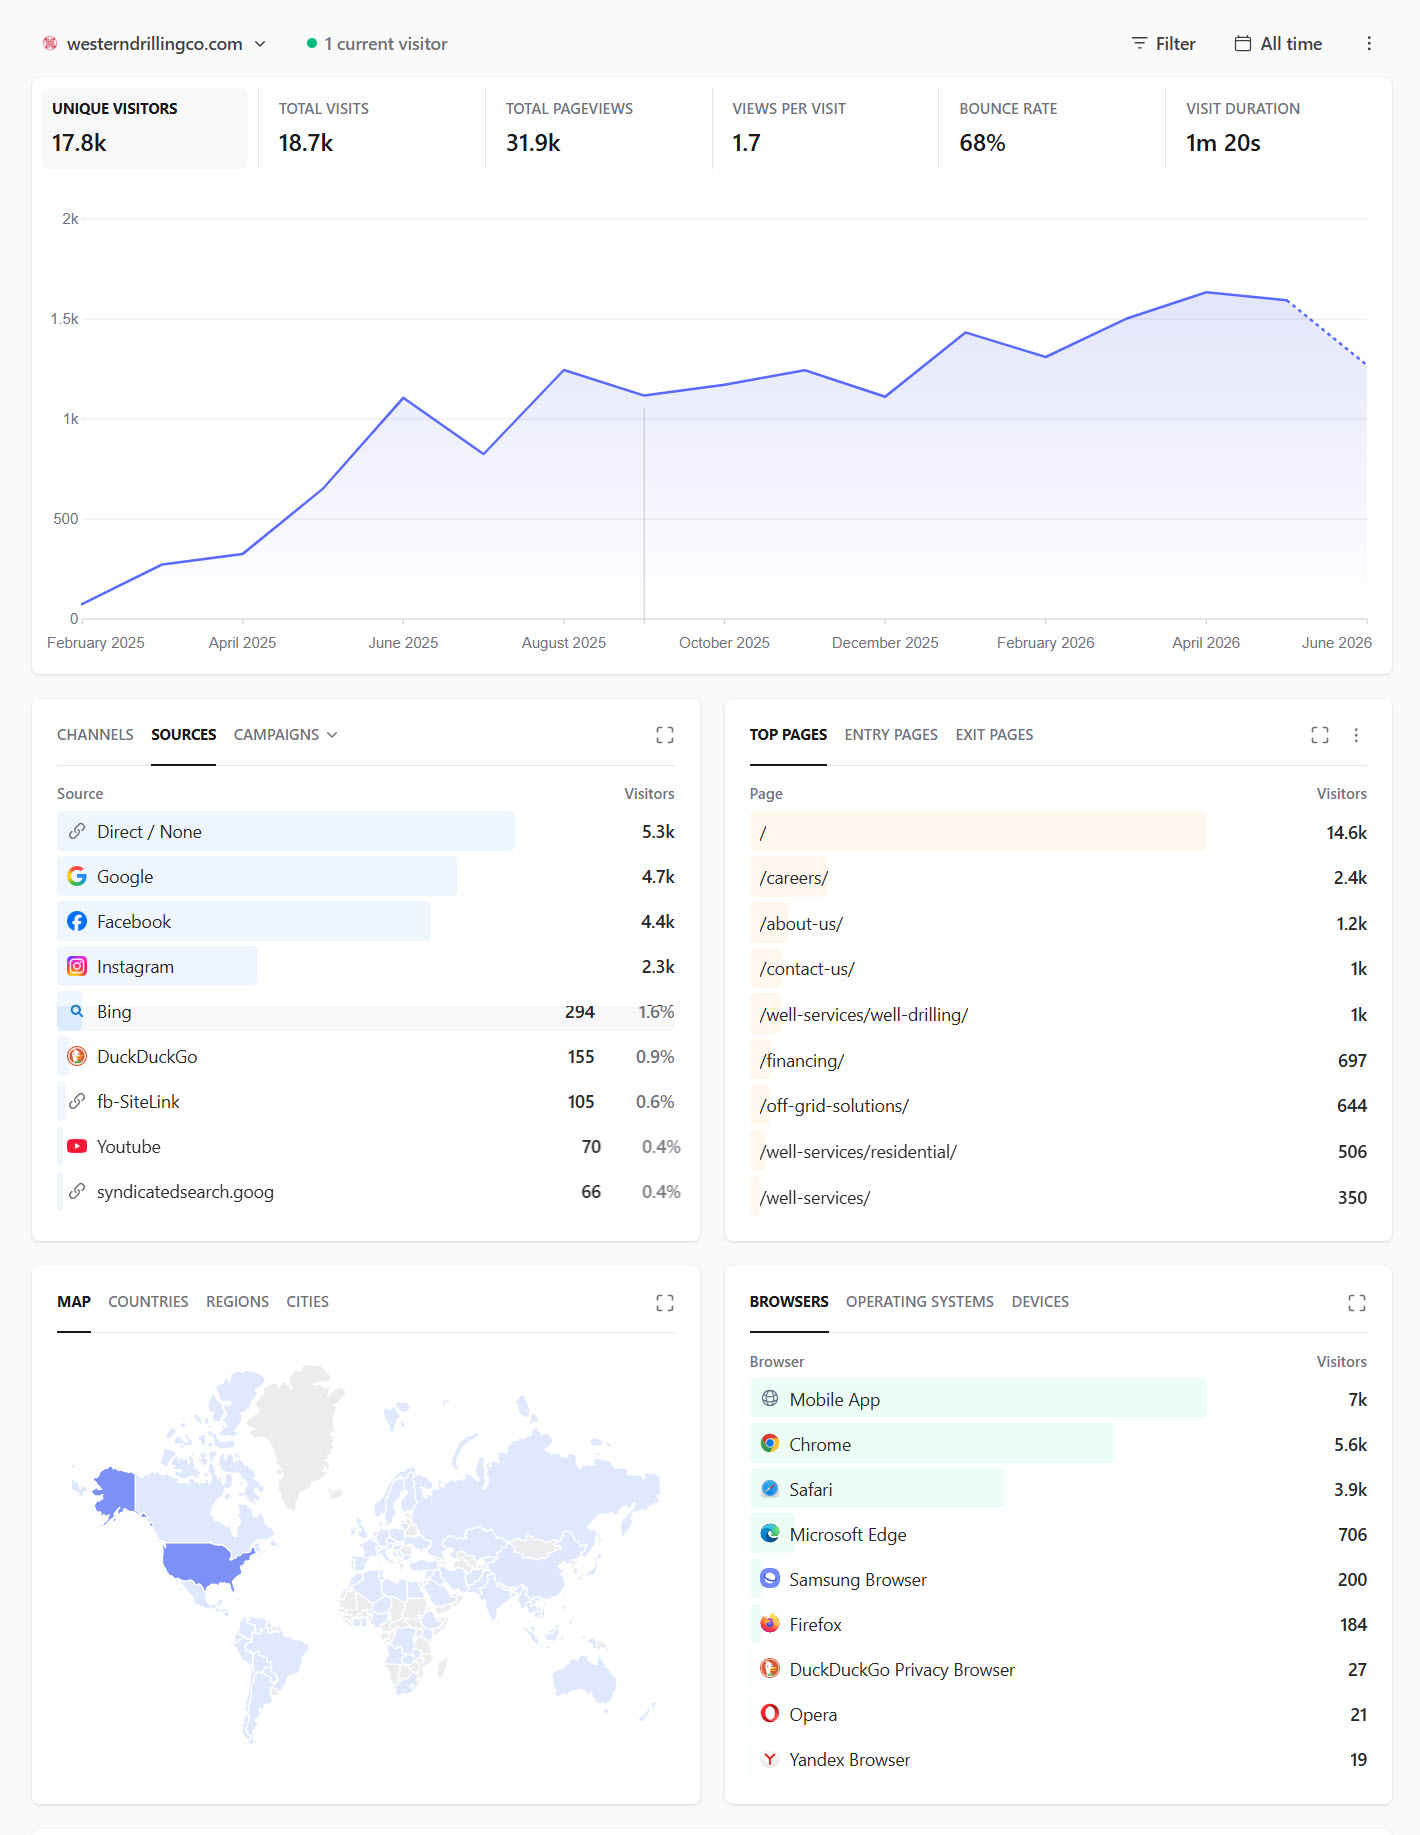Click the United States on the map
1420x1835 pixels.
click(x=205, y=1563)
